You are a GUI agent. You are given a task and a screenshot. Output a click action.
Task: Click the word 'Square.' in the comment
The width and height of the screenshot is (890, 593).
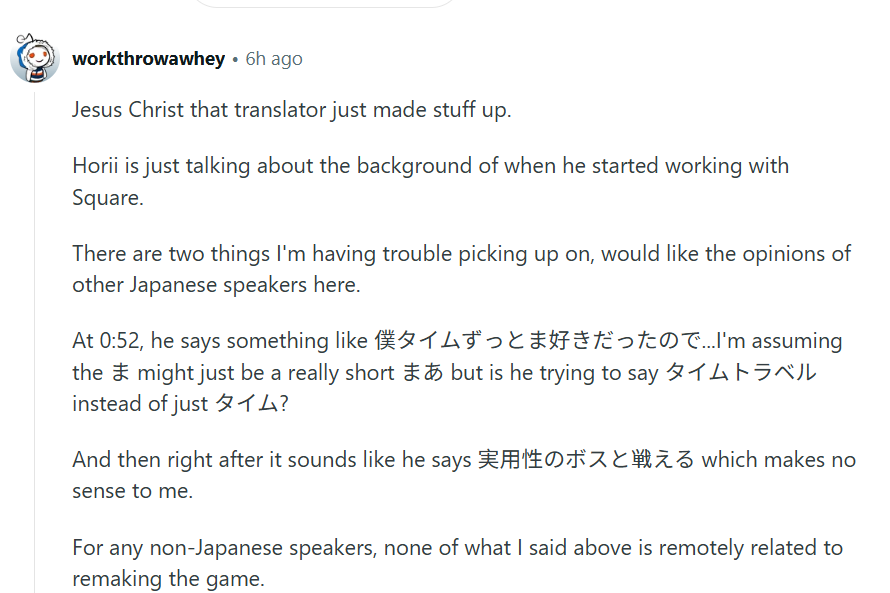click(108, 197)
